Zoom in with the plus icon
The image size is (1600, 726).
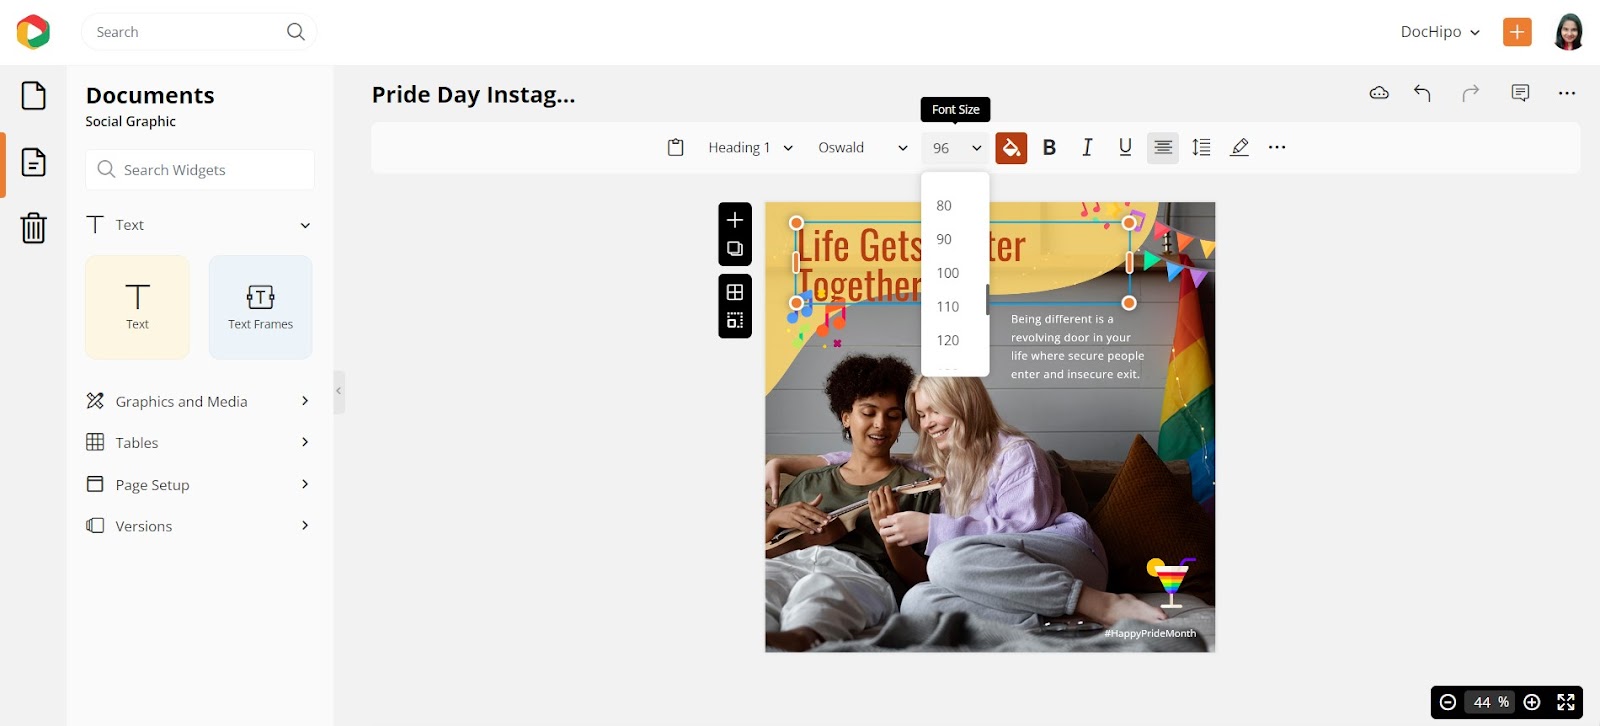pyautogui.click(x=1532, y=703)
